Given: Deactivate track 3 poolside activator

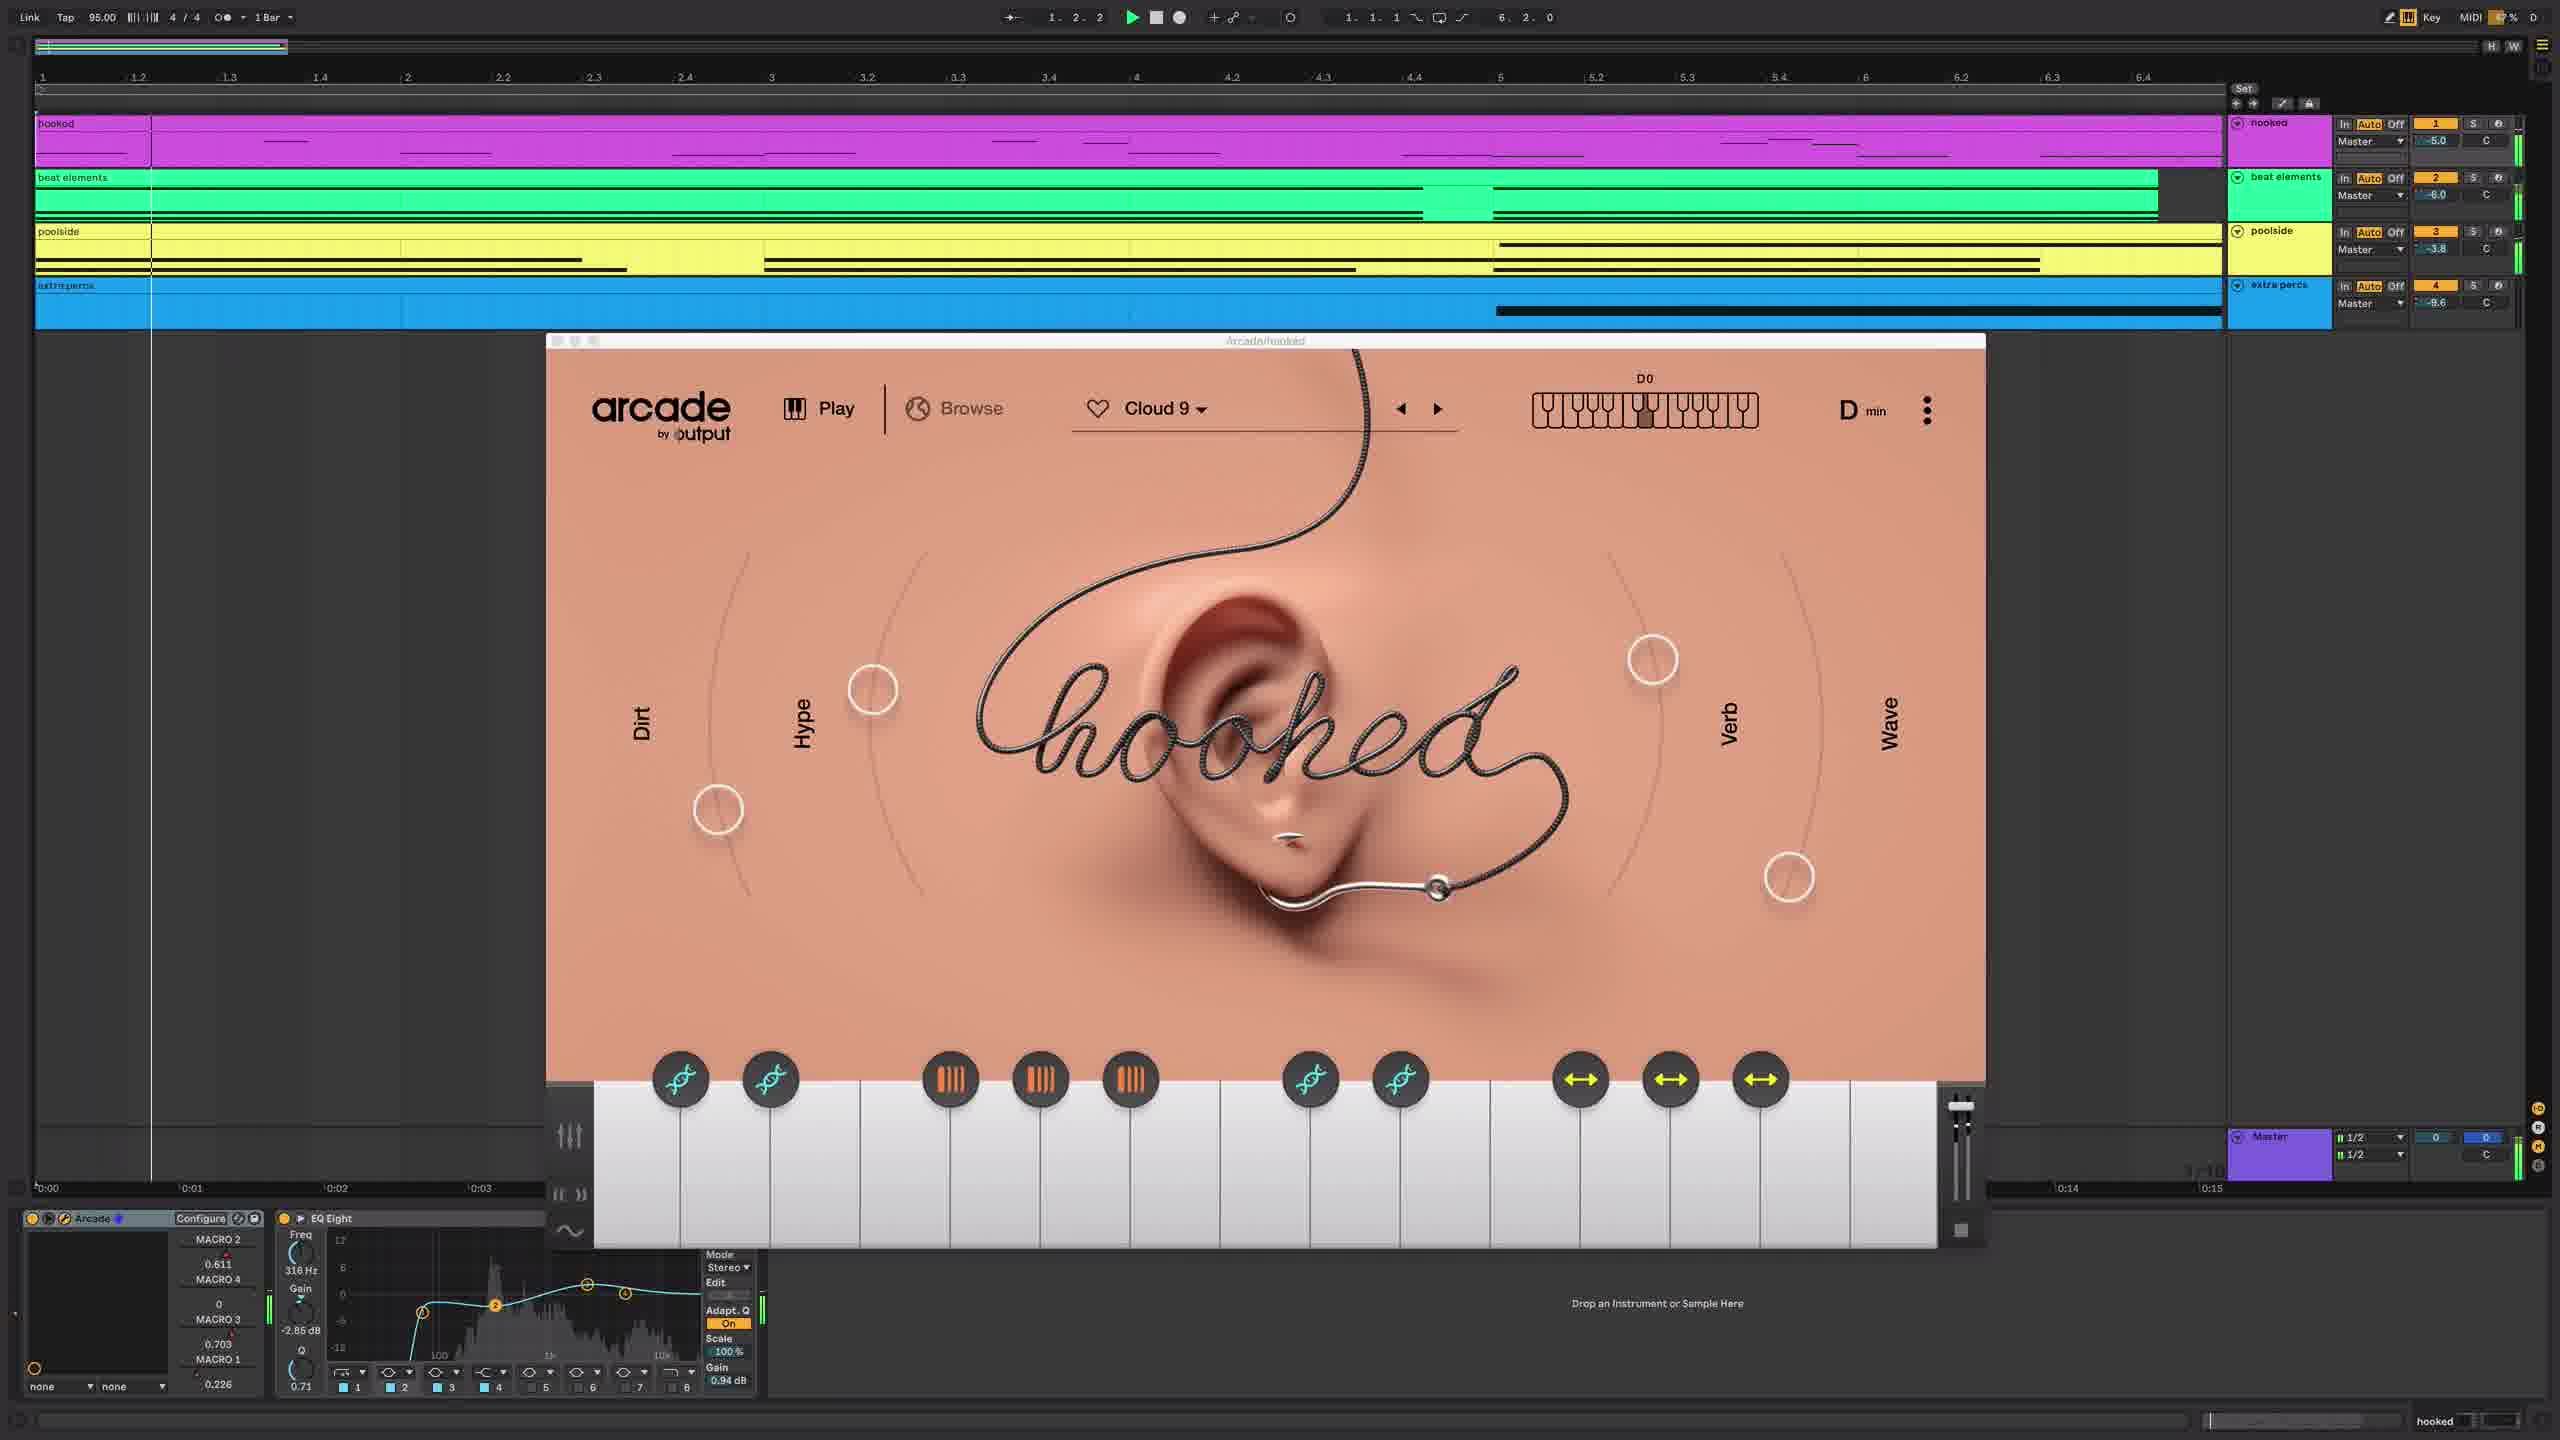Looking at the screenshot, I should [x=2435, y=232].
